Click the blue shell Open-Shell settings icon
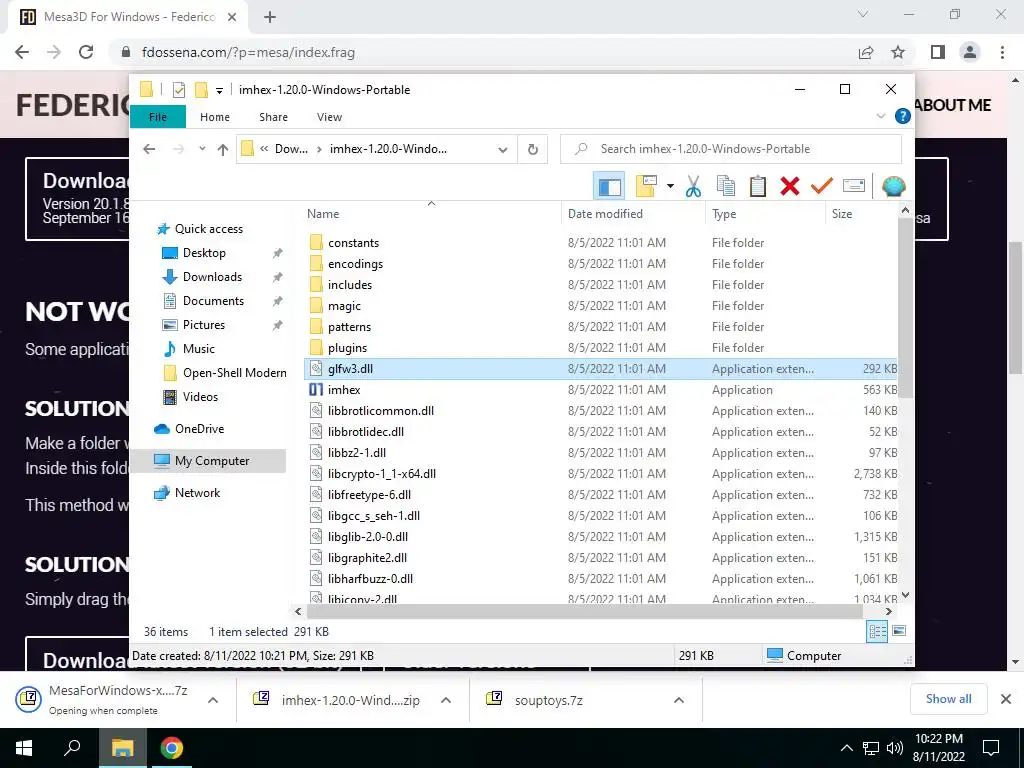 point(893,186)
